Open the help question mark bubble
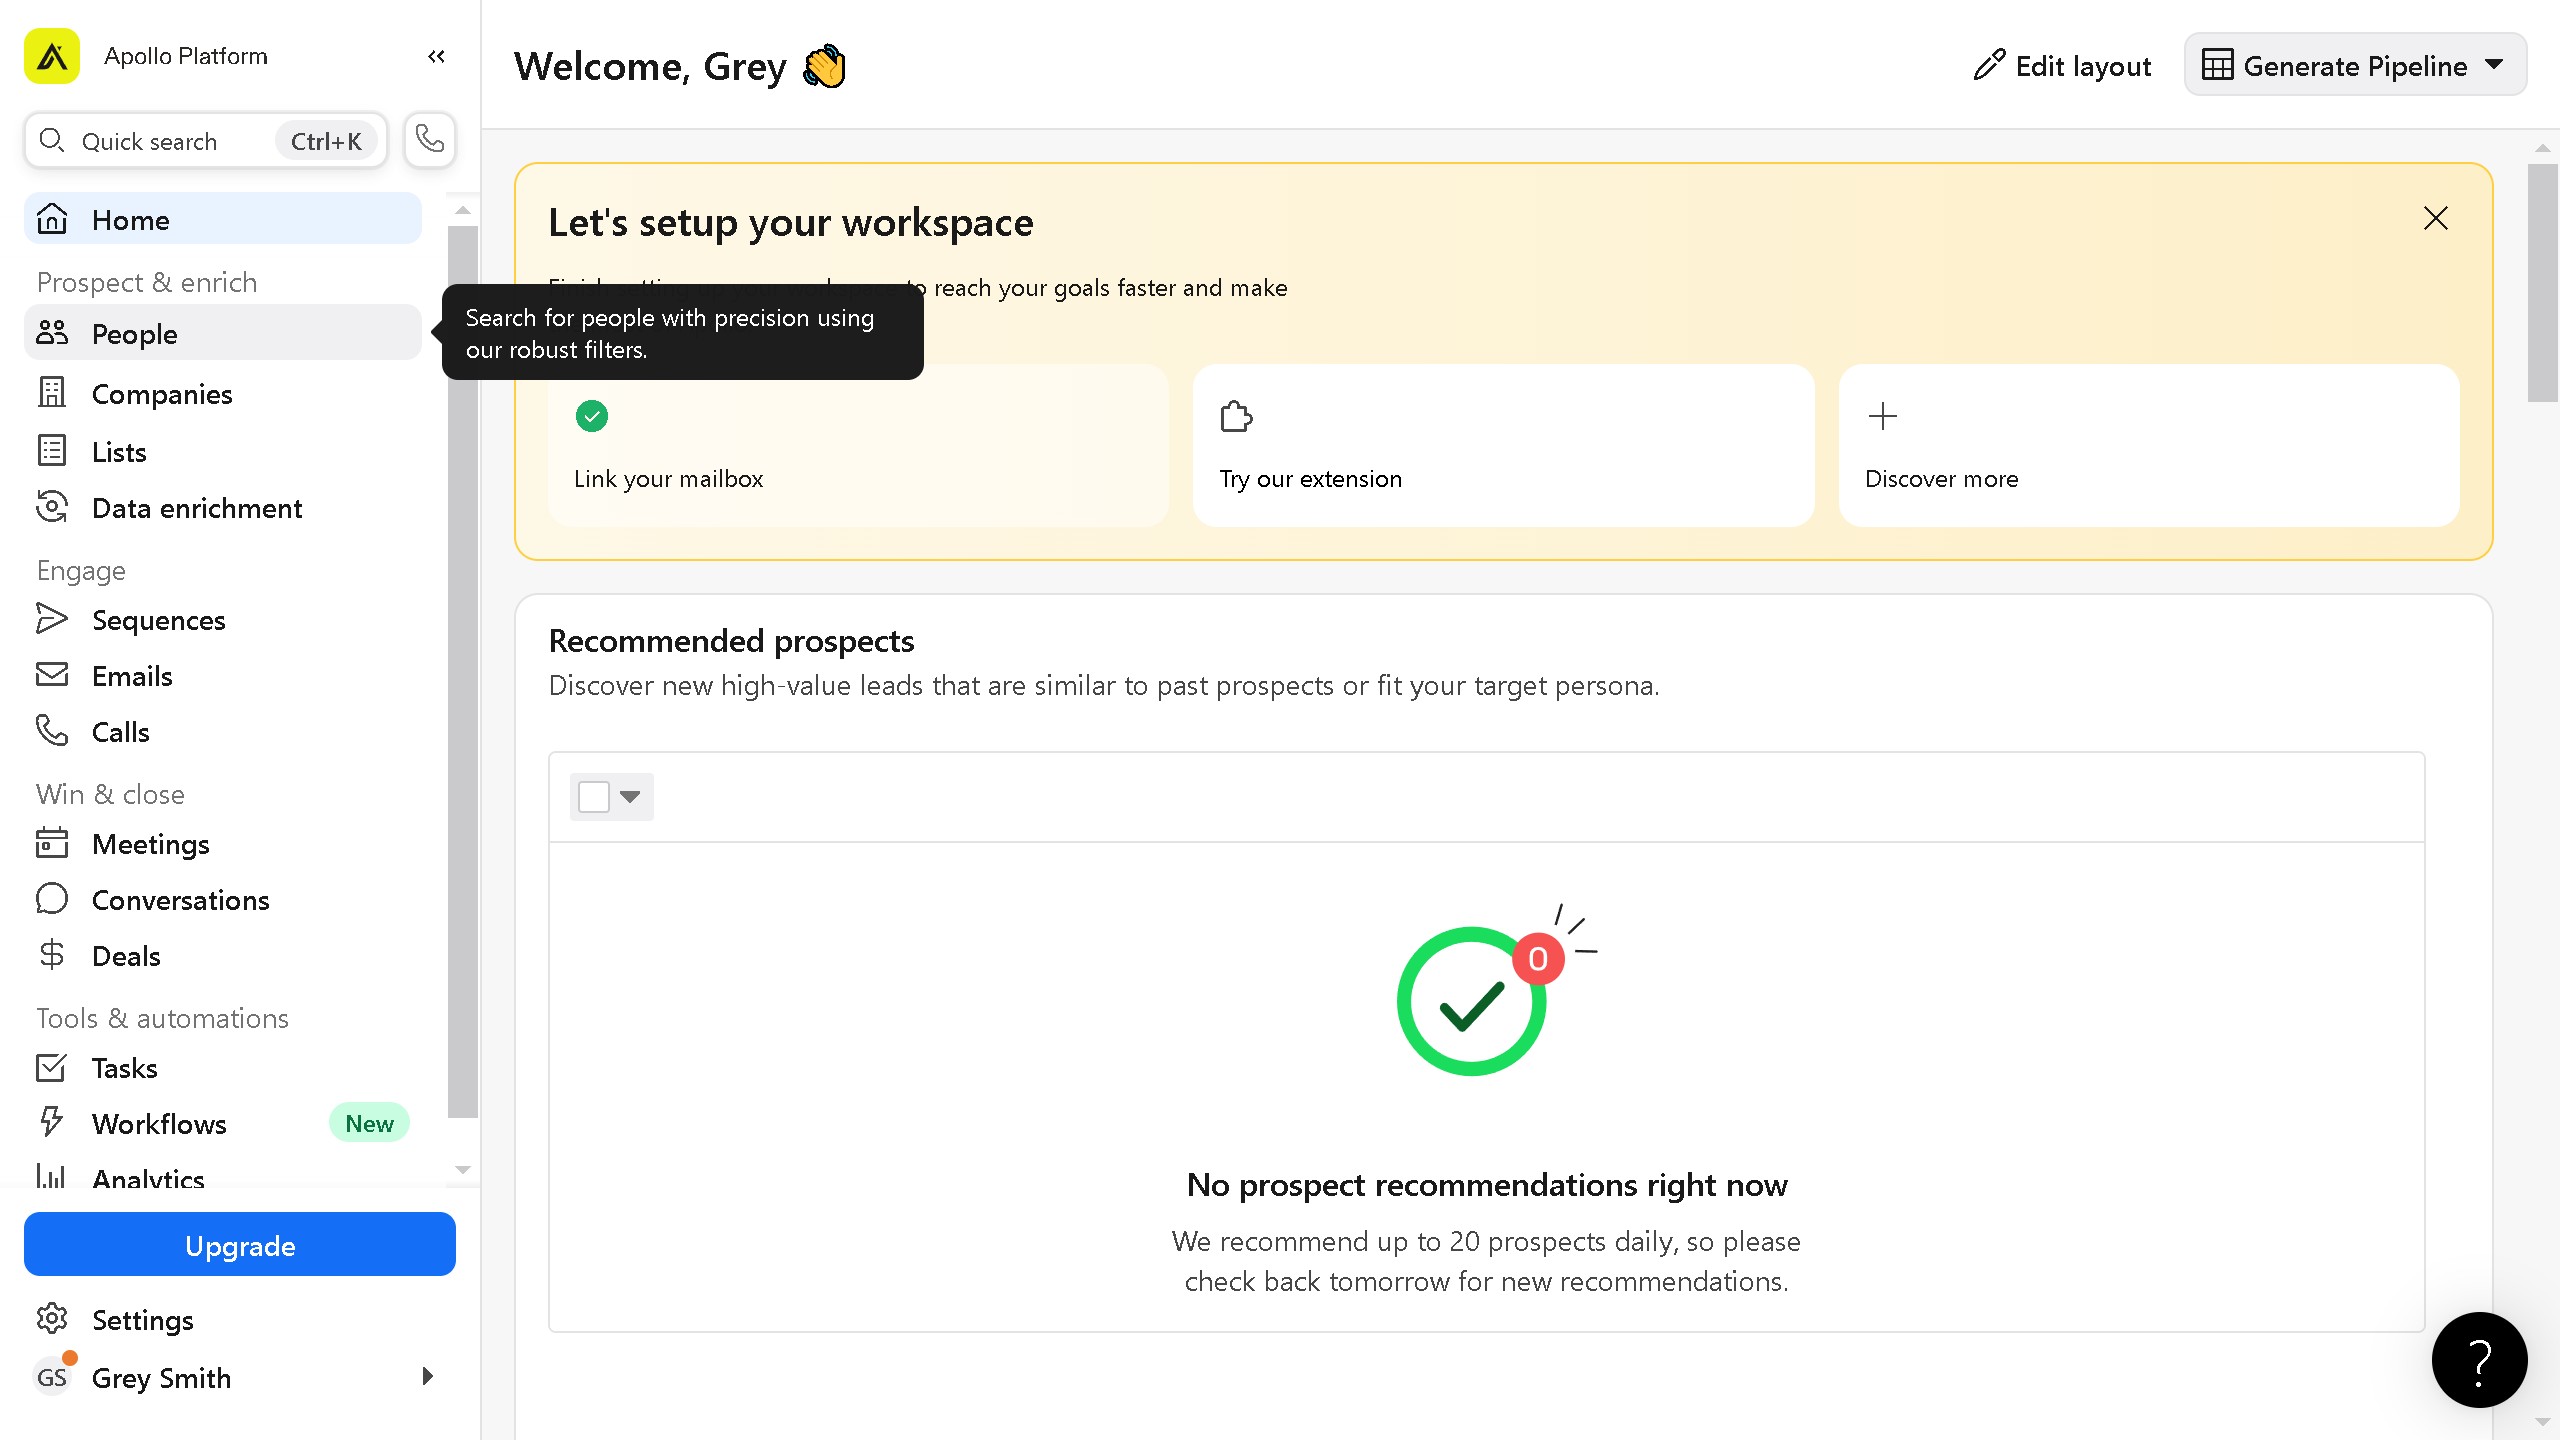The image size is (2560, 1440). [2479, 1360]
